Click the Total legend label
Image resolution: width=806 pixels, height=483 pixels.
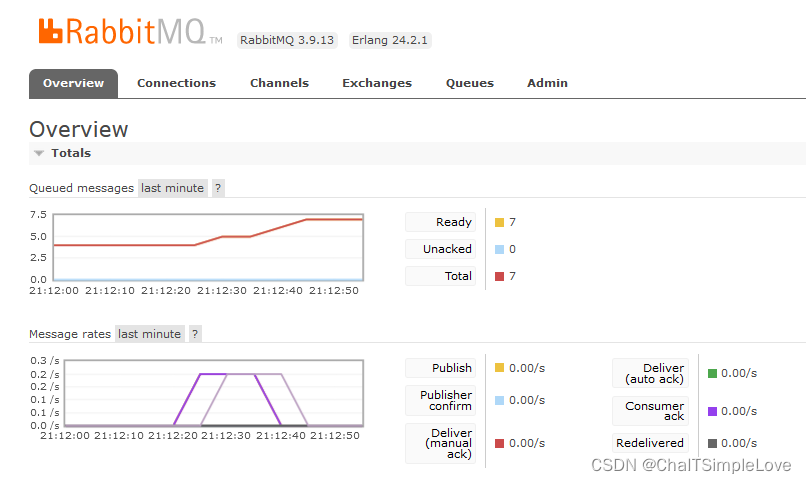pos(441,276)
